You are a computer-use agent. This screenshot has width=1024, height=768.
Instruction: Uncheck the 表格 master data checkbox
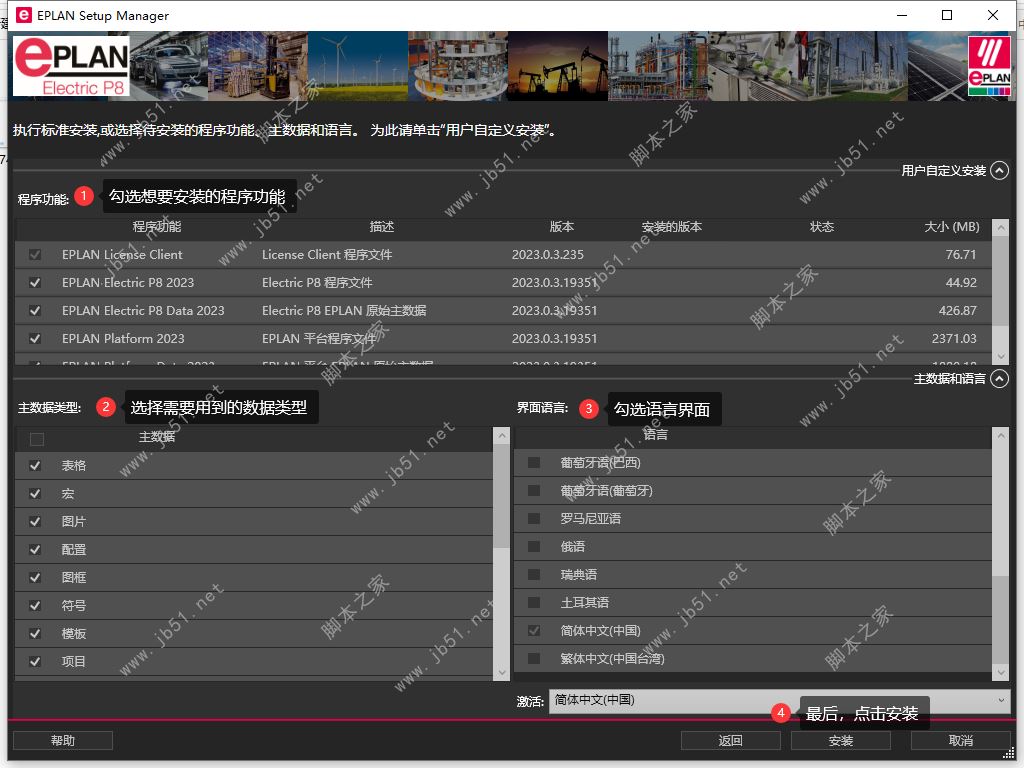(35, 466)
